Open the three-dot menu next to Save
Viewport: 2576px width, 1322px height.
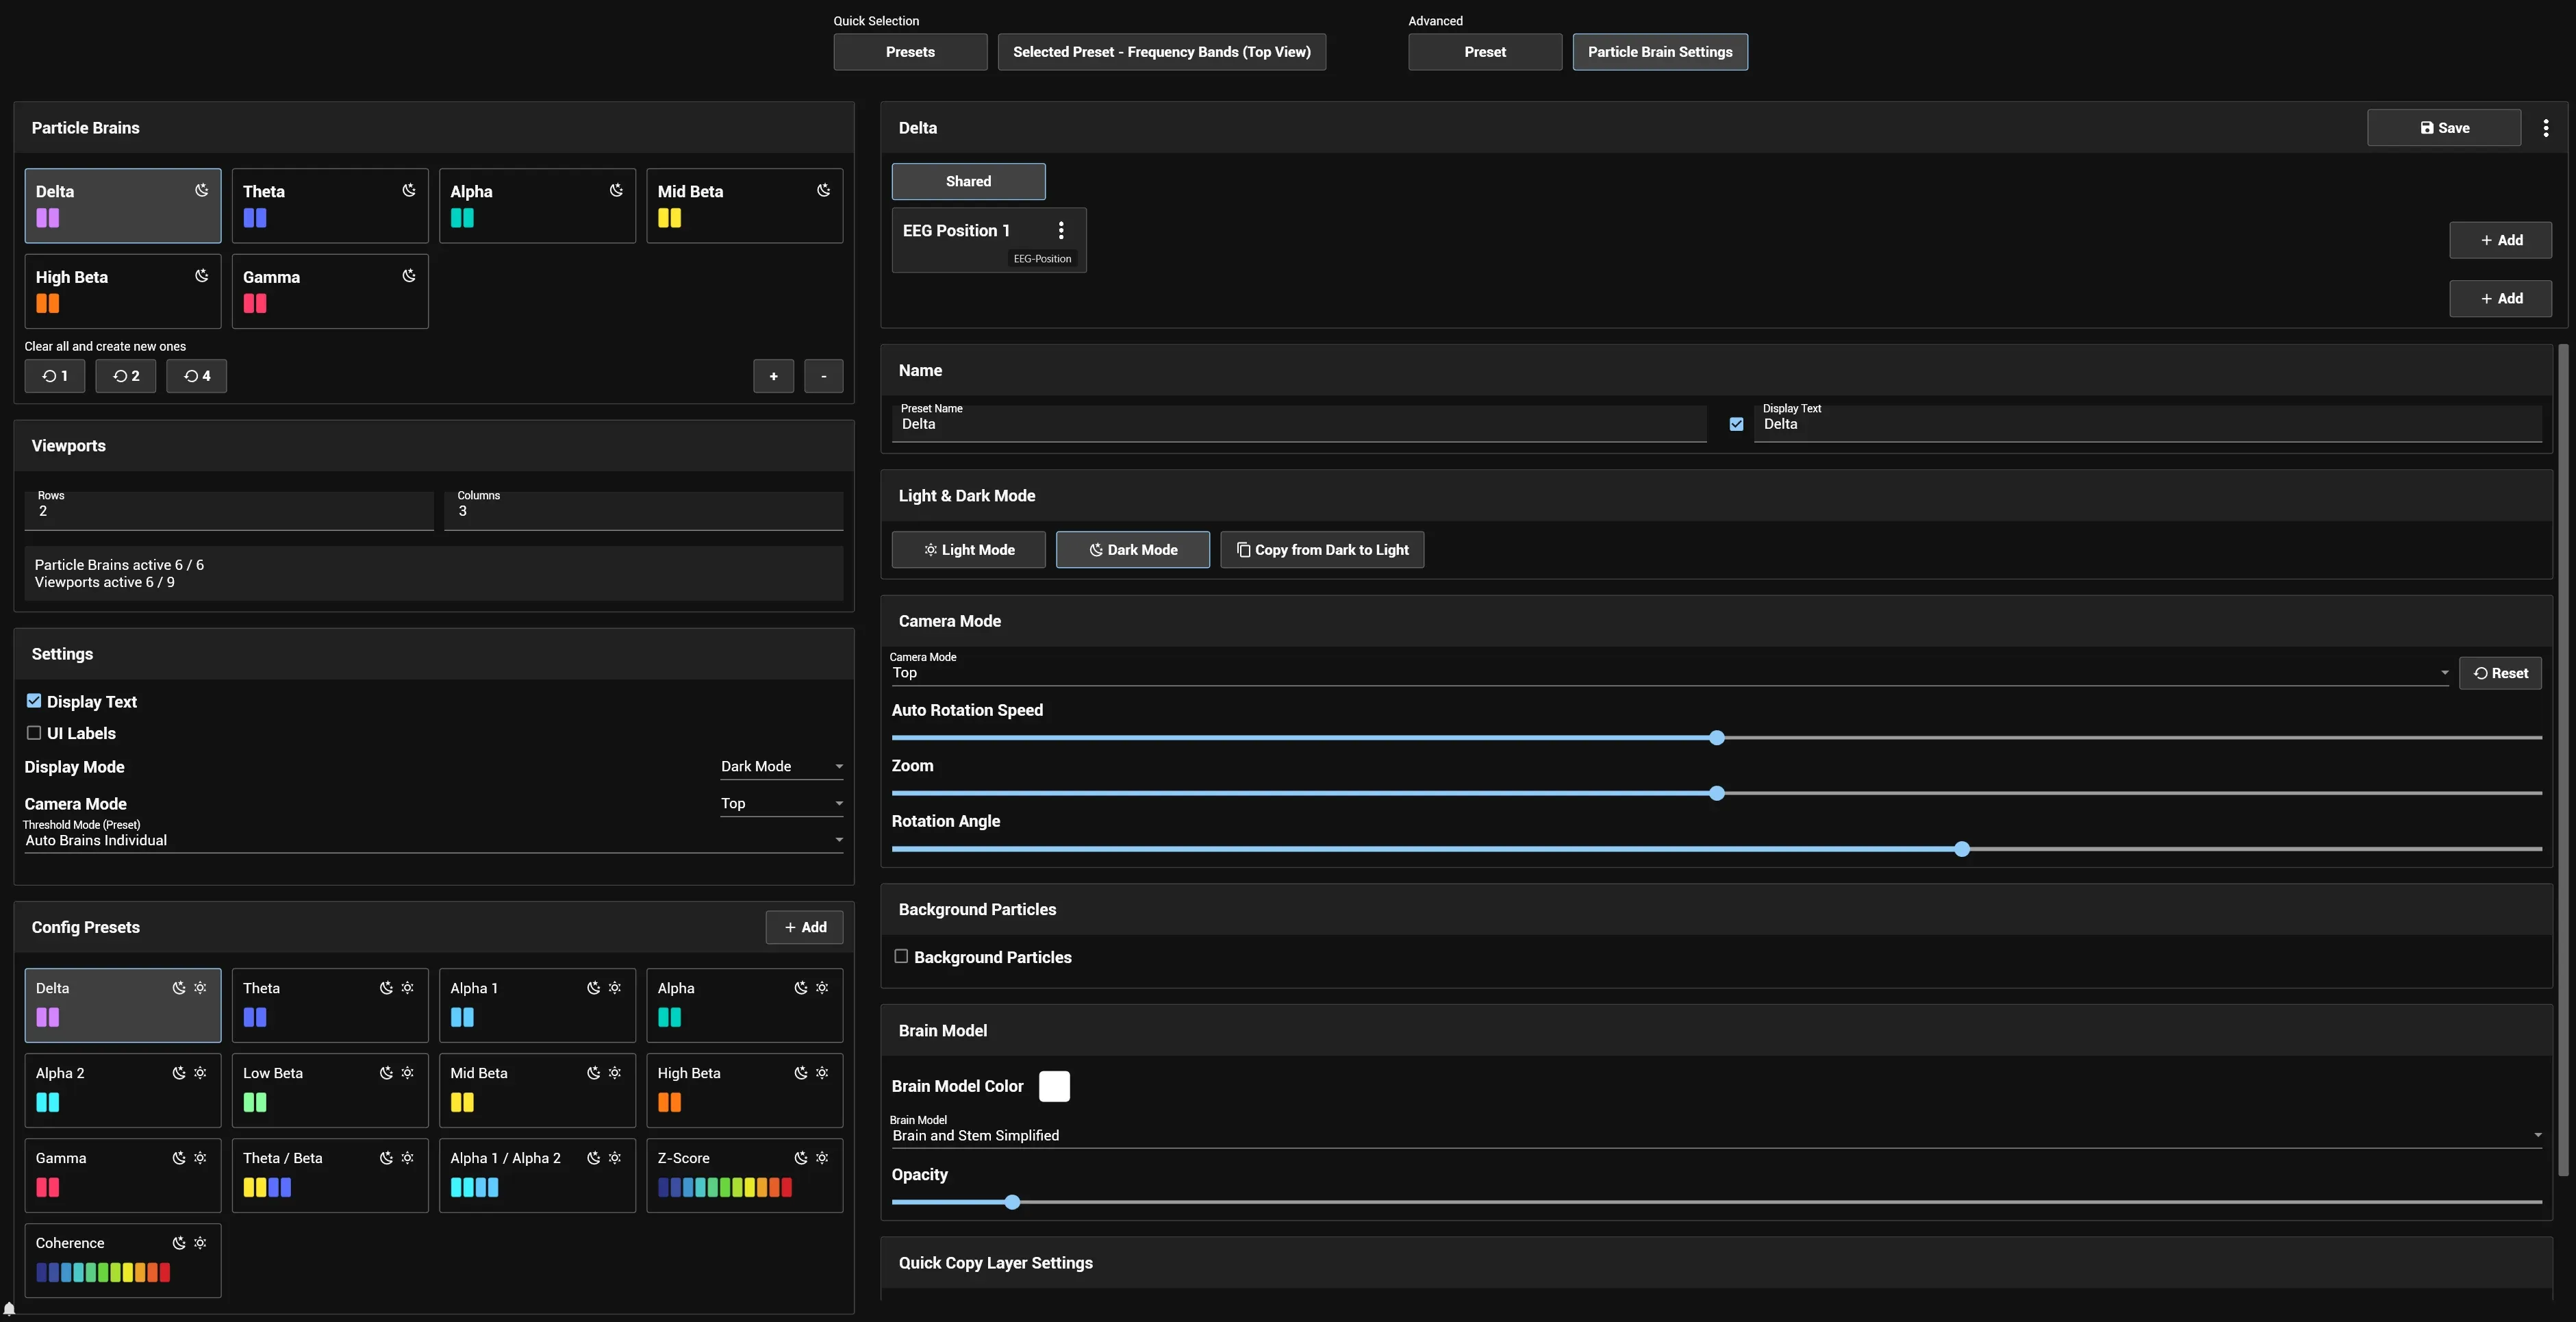click(x=2546, y=128)
